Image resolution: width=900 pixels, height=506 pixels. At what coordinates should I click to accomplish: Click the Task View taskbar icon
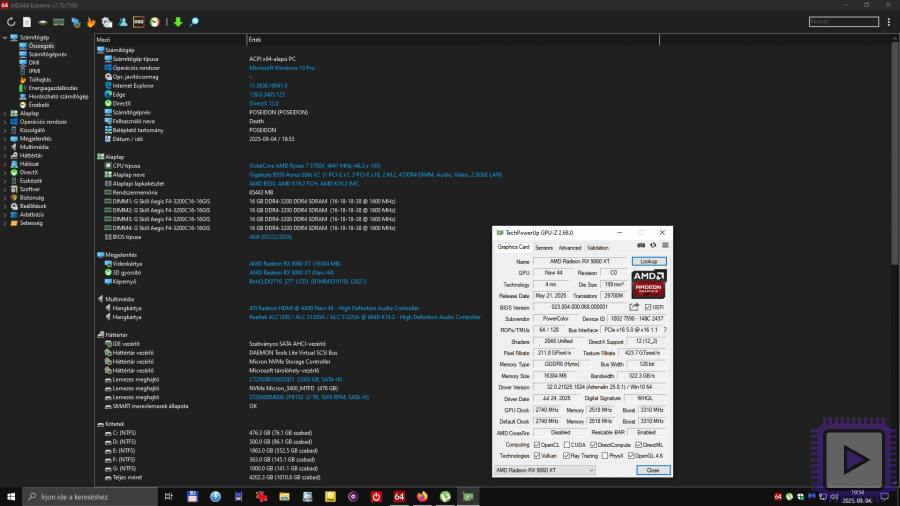[169, 496]
